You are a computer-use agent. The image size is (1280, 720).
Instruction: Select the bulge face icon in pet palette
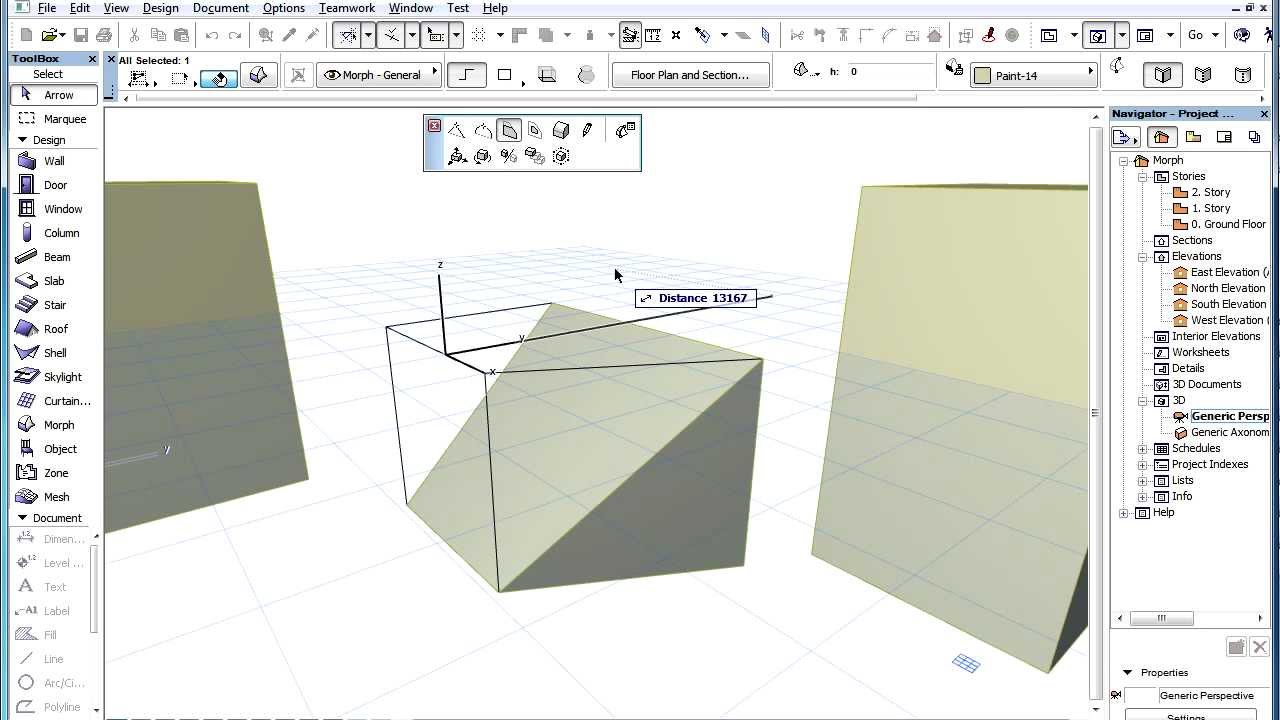click(x=561, y=130)
